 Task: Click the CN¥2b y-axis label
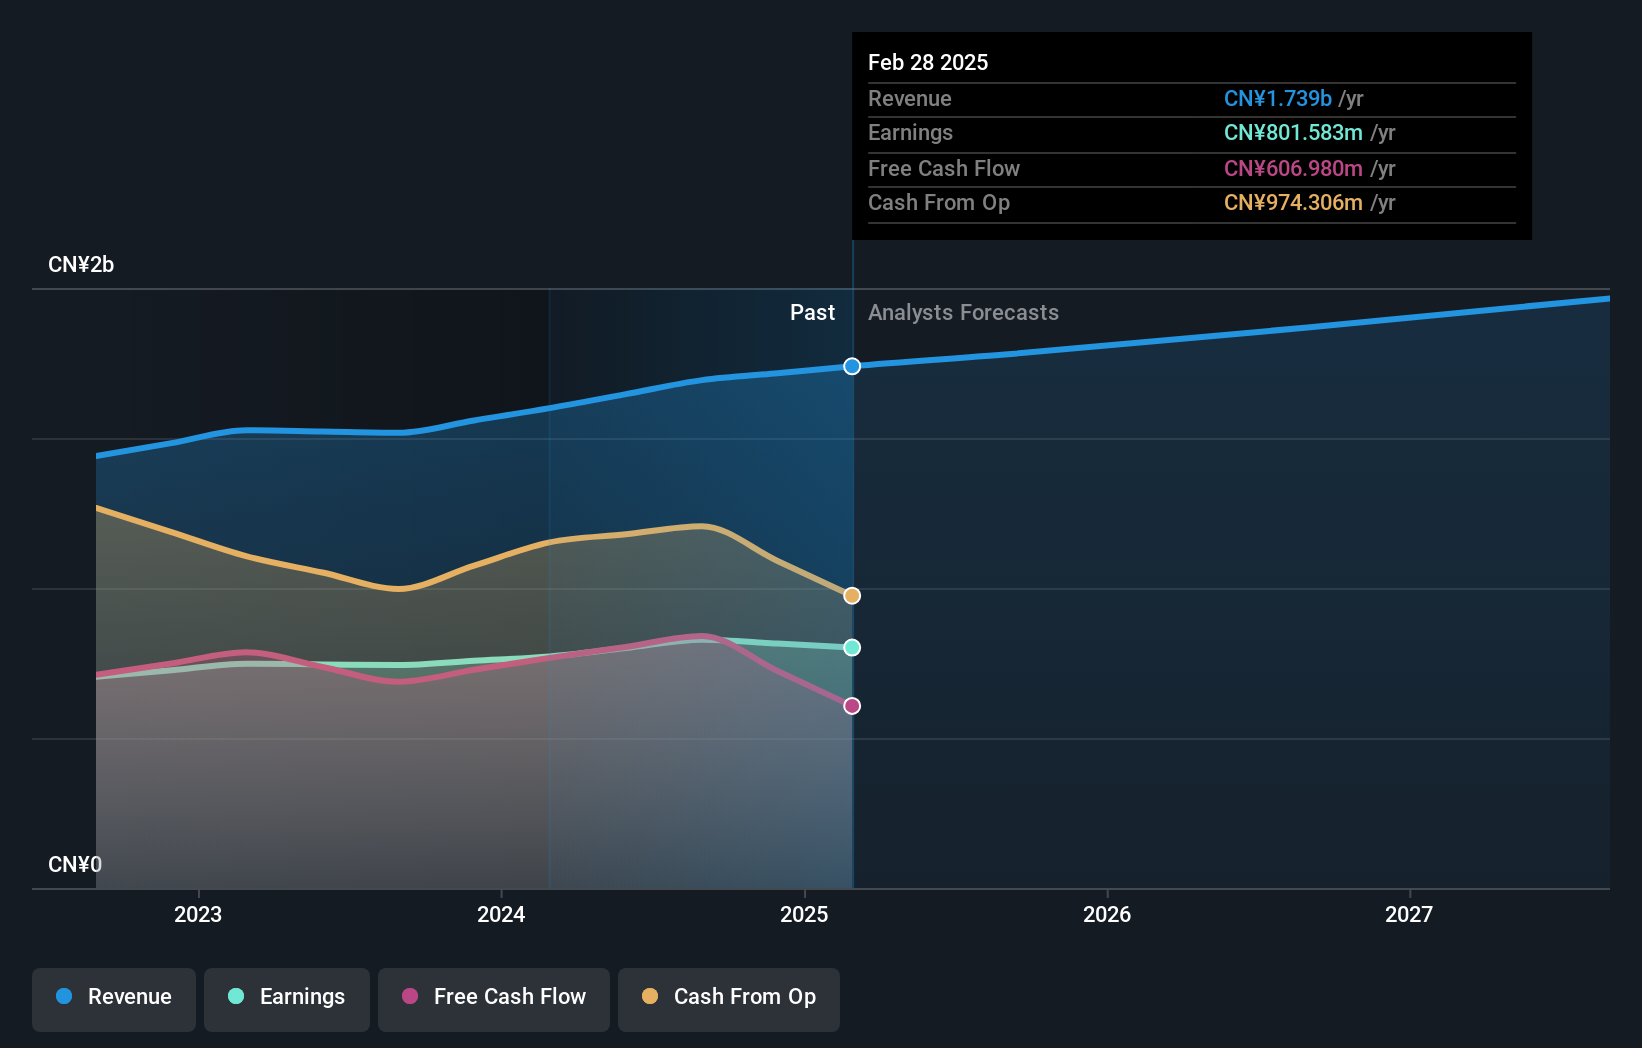click(81, 265)
